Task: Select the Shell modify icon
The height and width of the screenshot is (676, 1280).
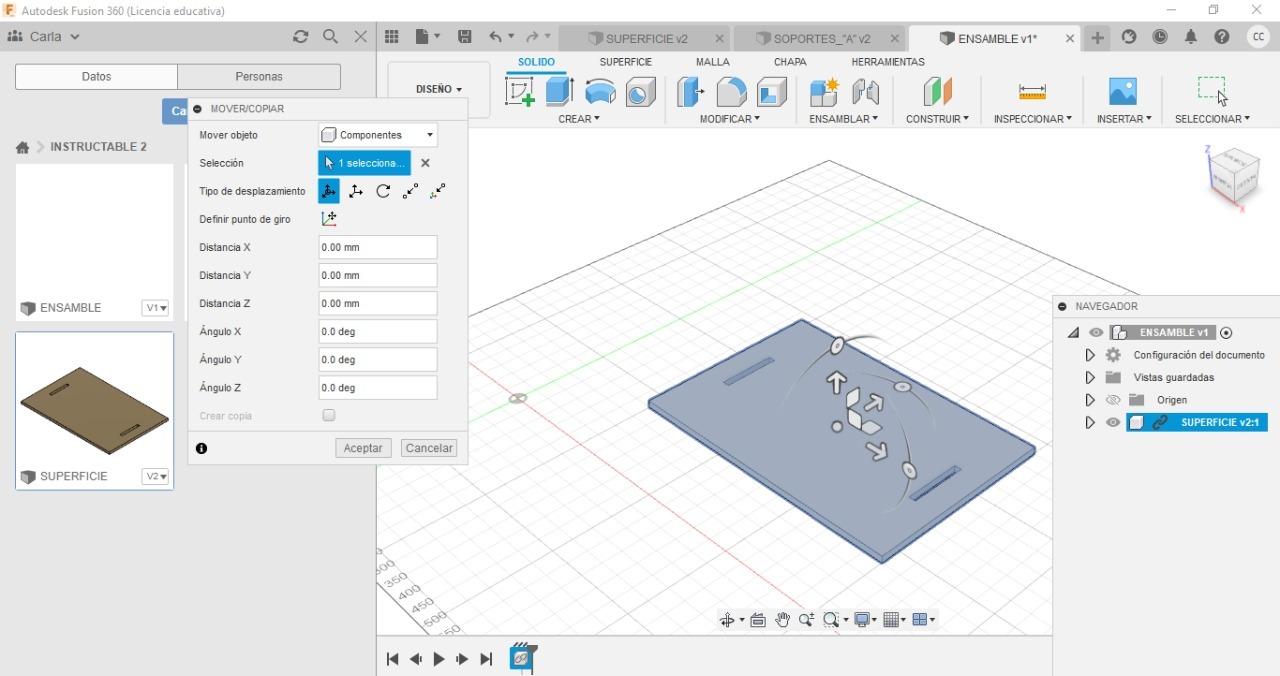Action: [771, 92]
